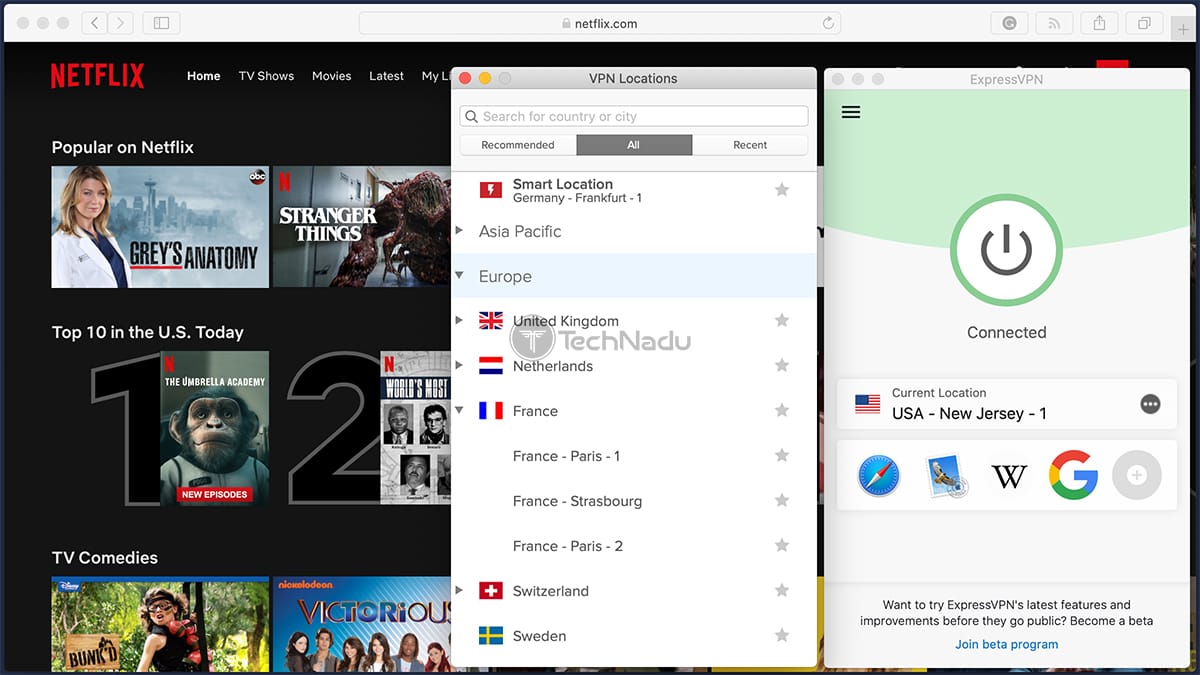The height and width of the screenshot is (675, 1200).
Task: Open the Google shortcut in ExpressVPN
Action: 1073,476
